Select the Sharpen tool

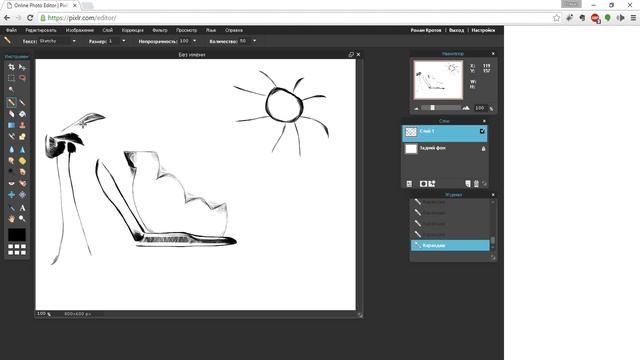(x=22, y=149)
